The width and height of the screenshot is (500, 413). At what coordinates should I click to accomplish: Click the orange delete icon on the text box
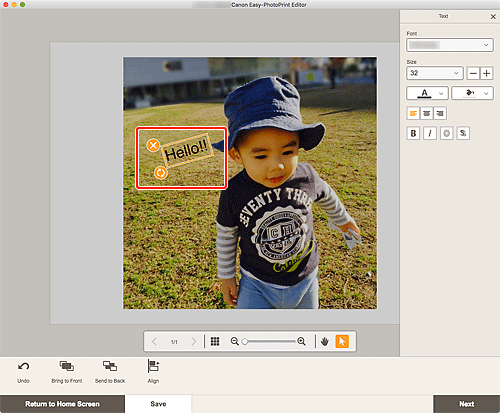point(153,145)
